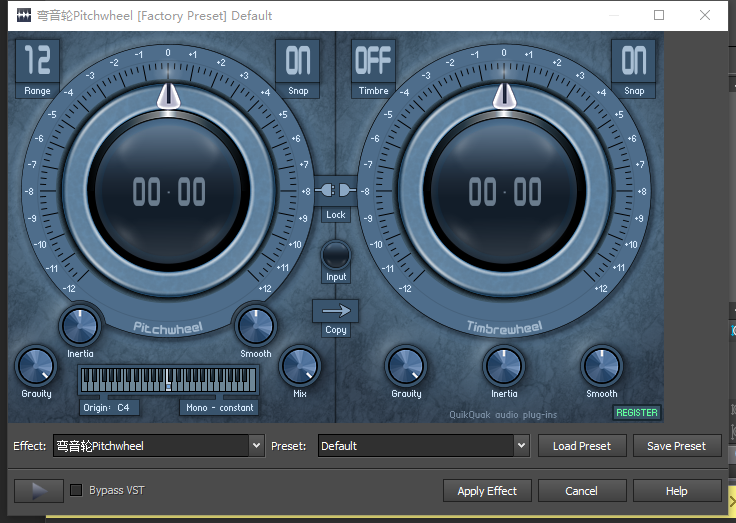Open the Mono - constant mode selector

220,408
